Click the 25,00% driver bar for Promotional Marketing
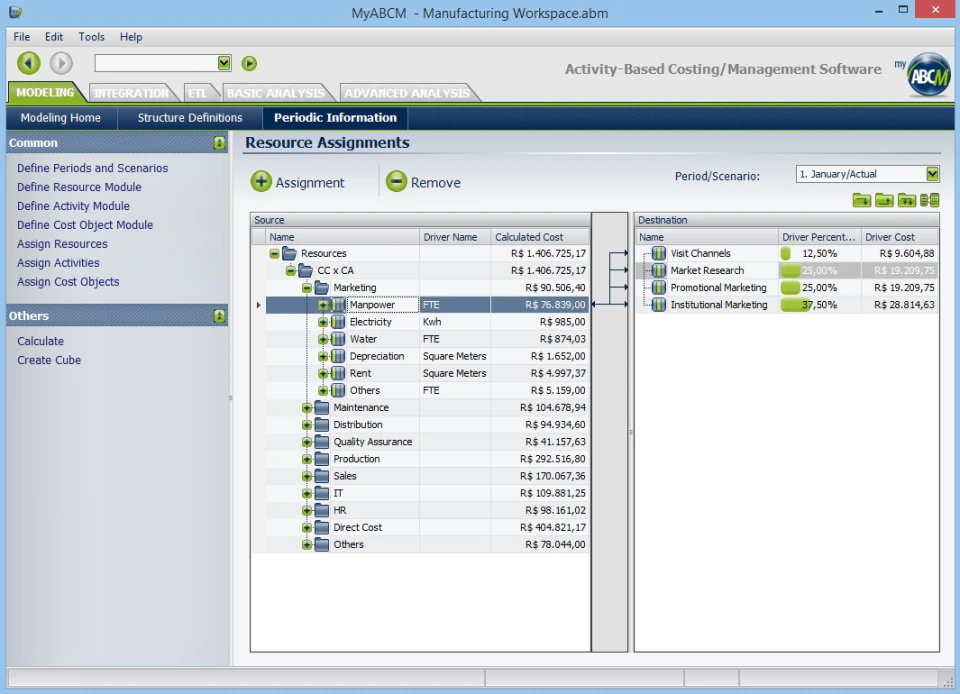The width and height of the screenshot is (960, 694). (x=819, y=288)
